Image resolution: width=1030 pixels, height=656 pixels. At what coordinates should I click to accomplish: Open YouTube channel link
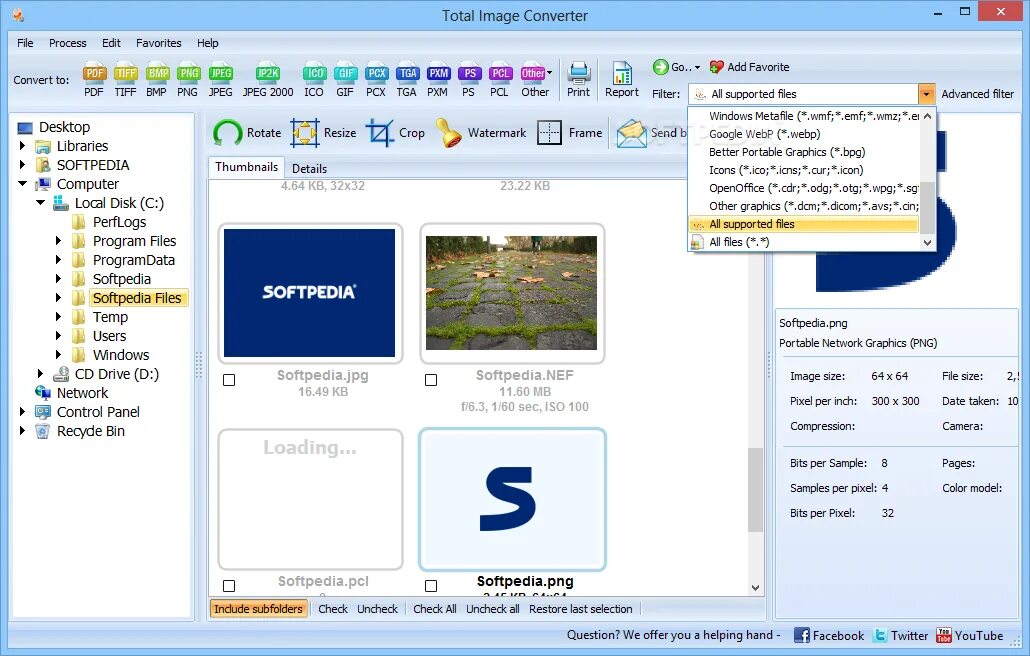coord(970,636)
